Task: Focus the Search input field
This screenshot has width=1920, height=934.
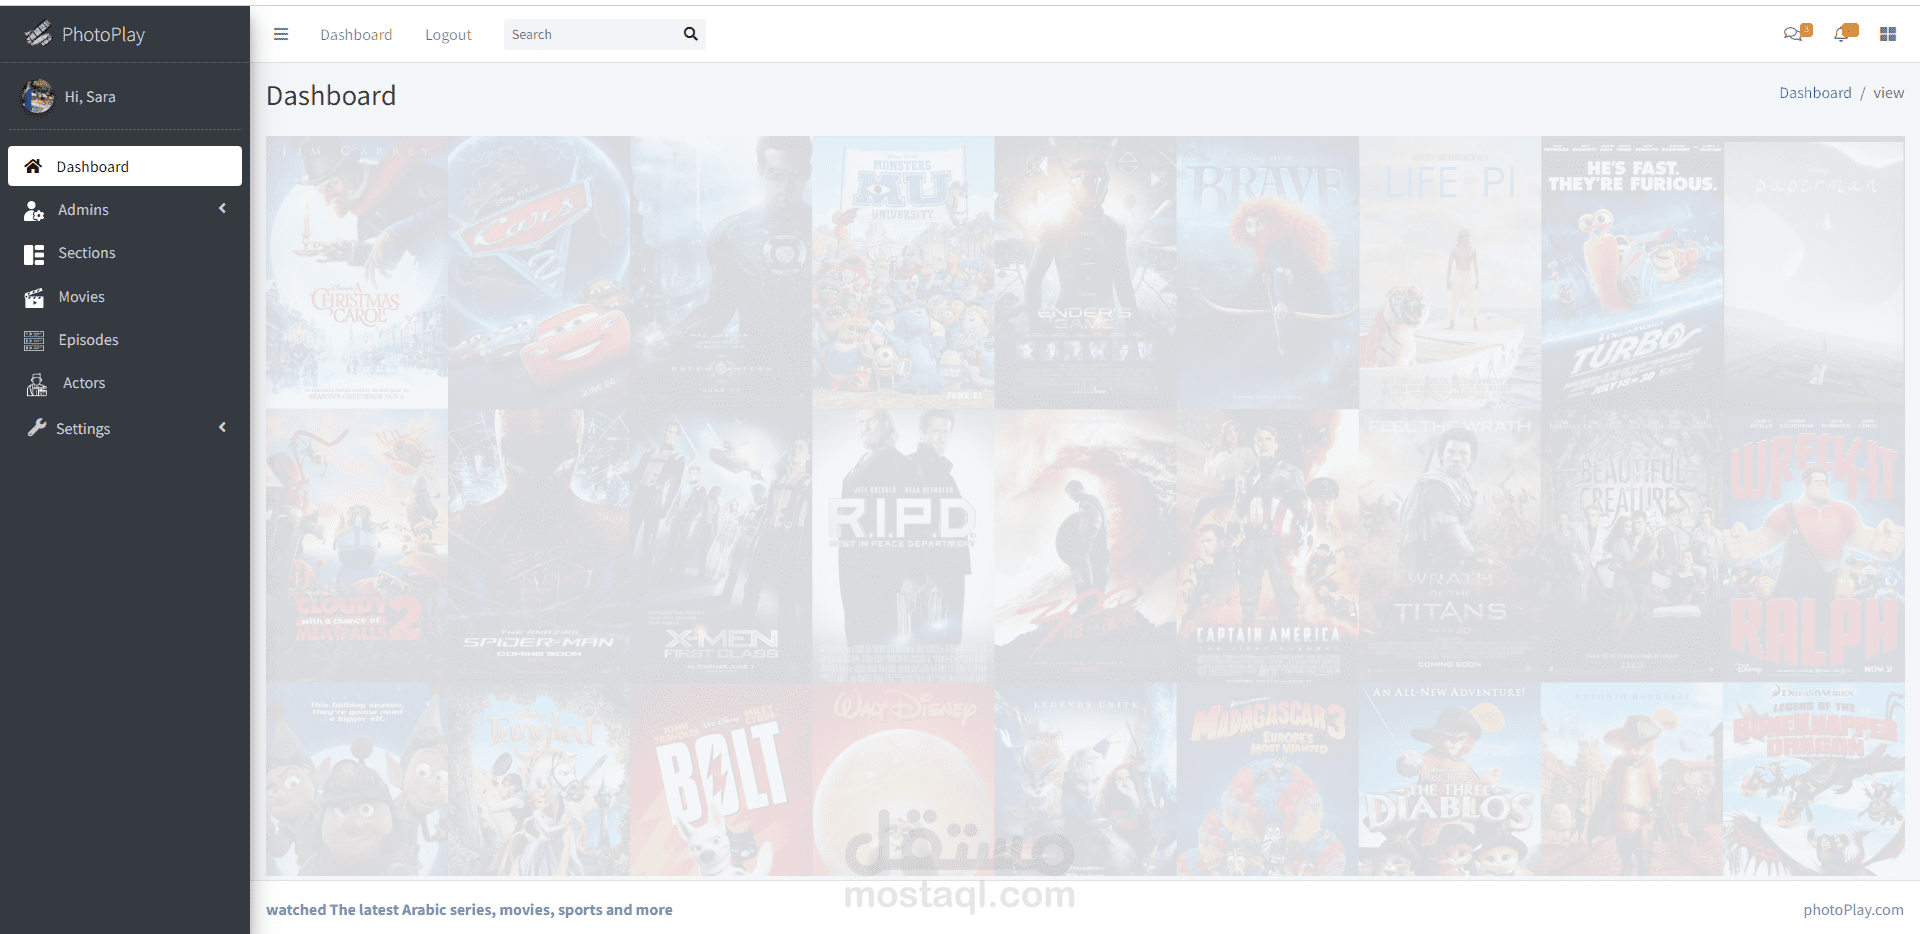Action: (x=590, y=34)
